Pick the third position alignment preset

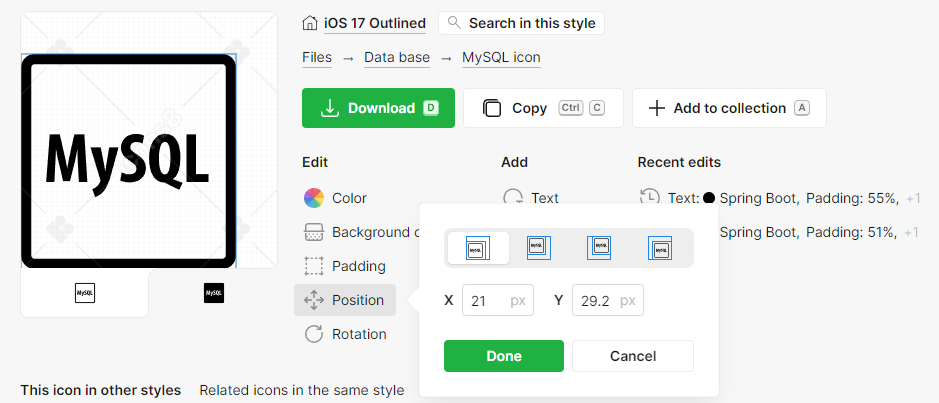[x=599, y=247]
